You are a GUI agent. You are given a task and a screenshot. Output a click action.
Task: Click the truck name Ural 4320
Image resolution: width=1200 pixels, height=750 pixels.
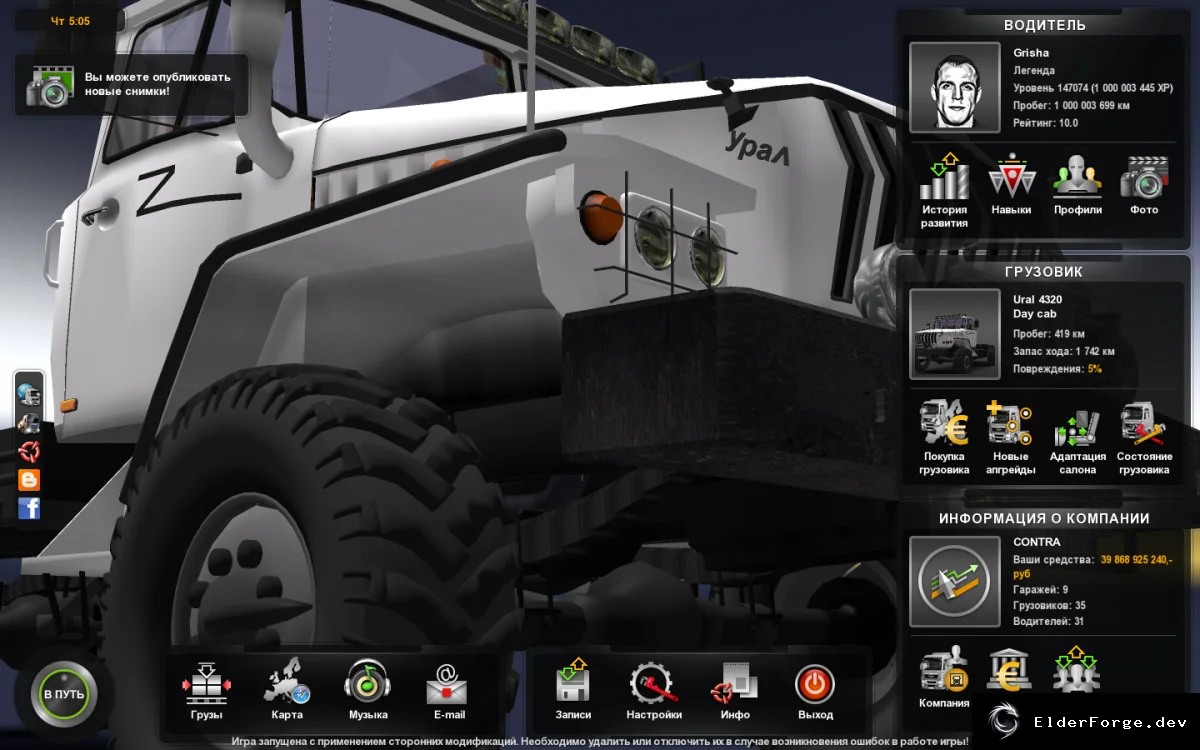1037,299
